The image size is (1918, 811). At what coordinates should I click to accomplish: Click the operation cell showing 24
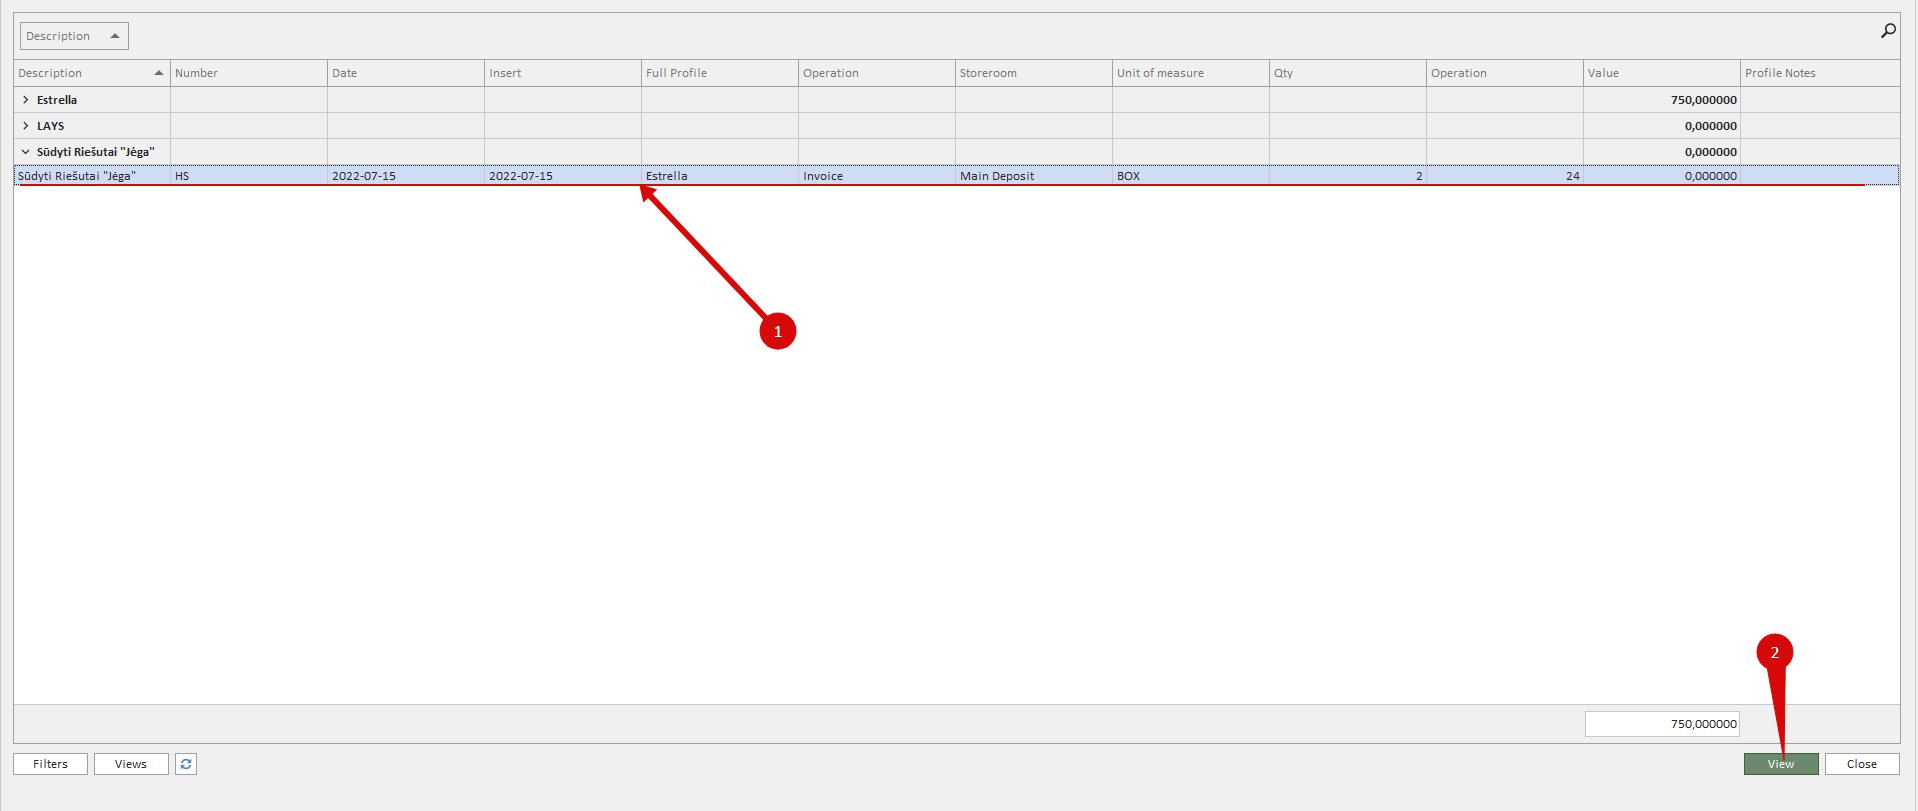tap(1505, 176)
